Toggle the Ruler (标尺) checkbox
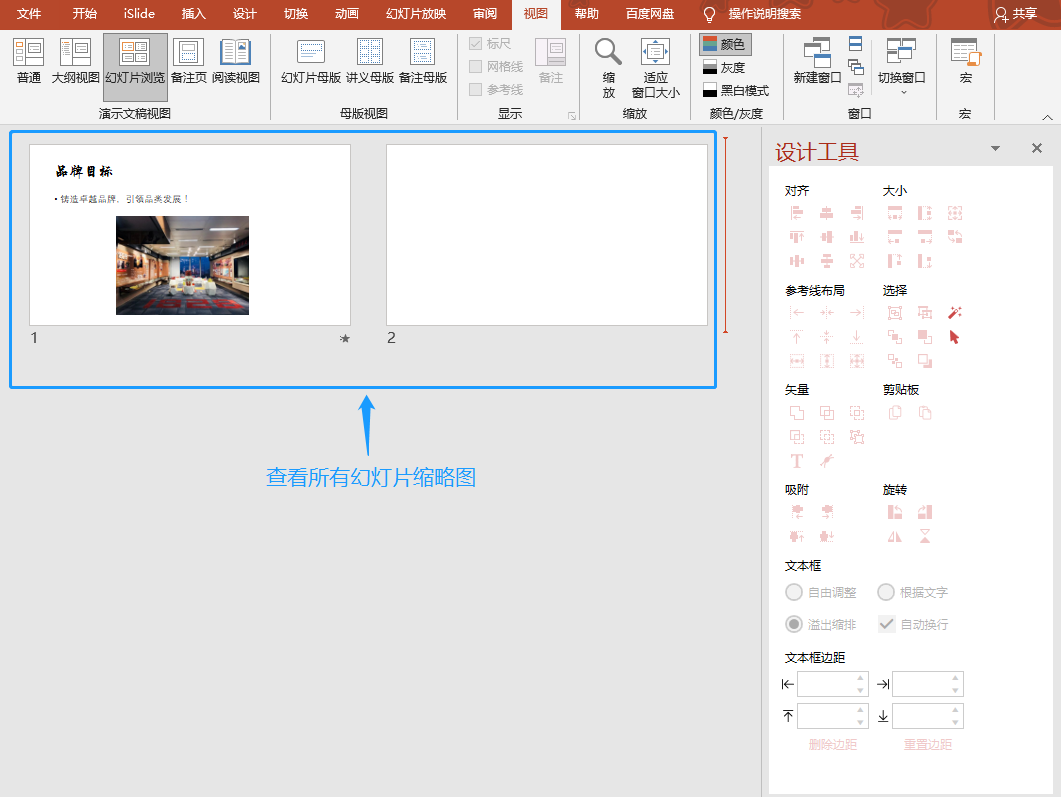 click(x=476, y=44)
